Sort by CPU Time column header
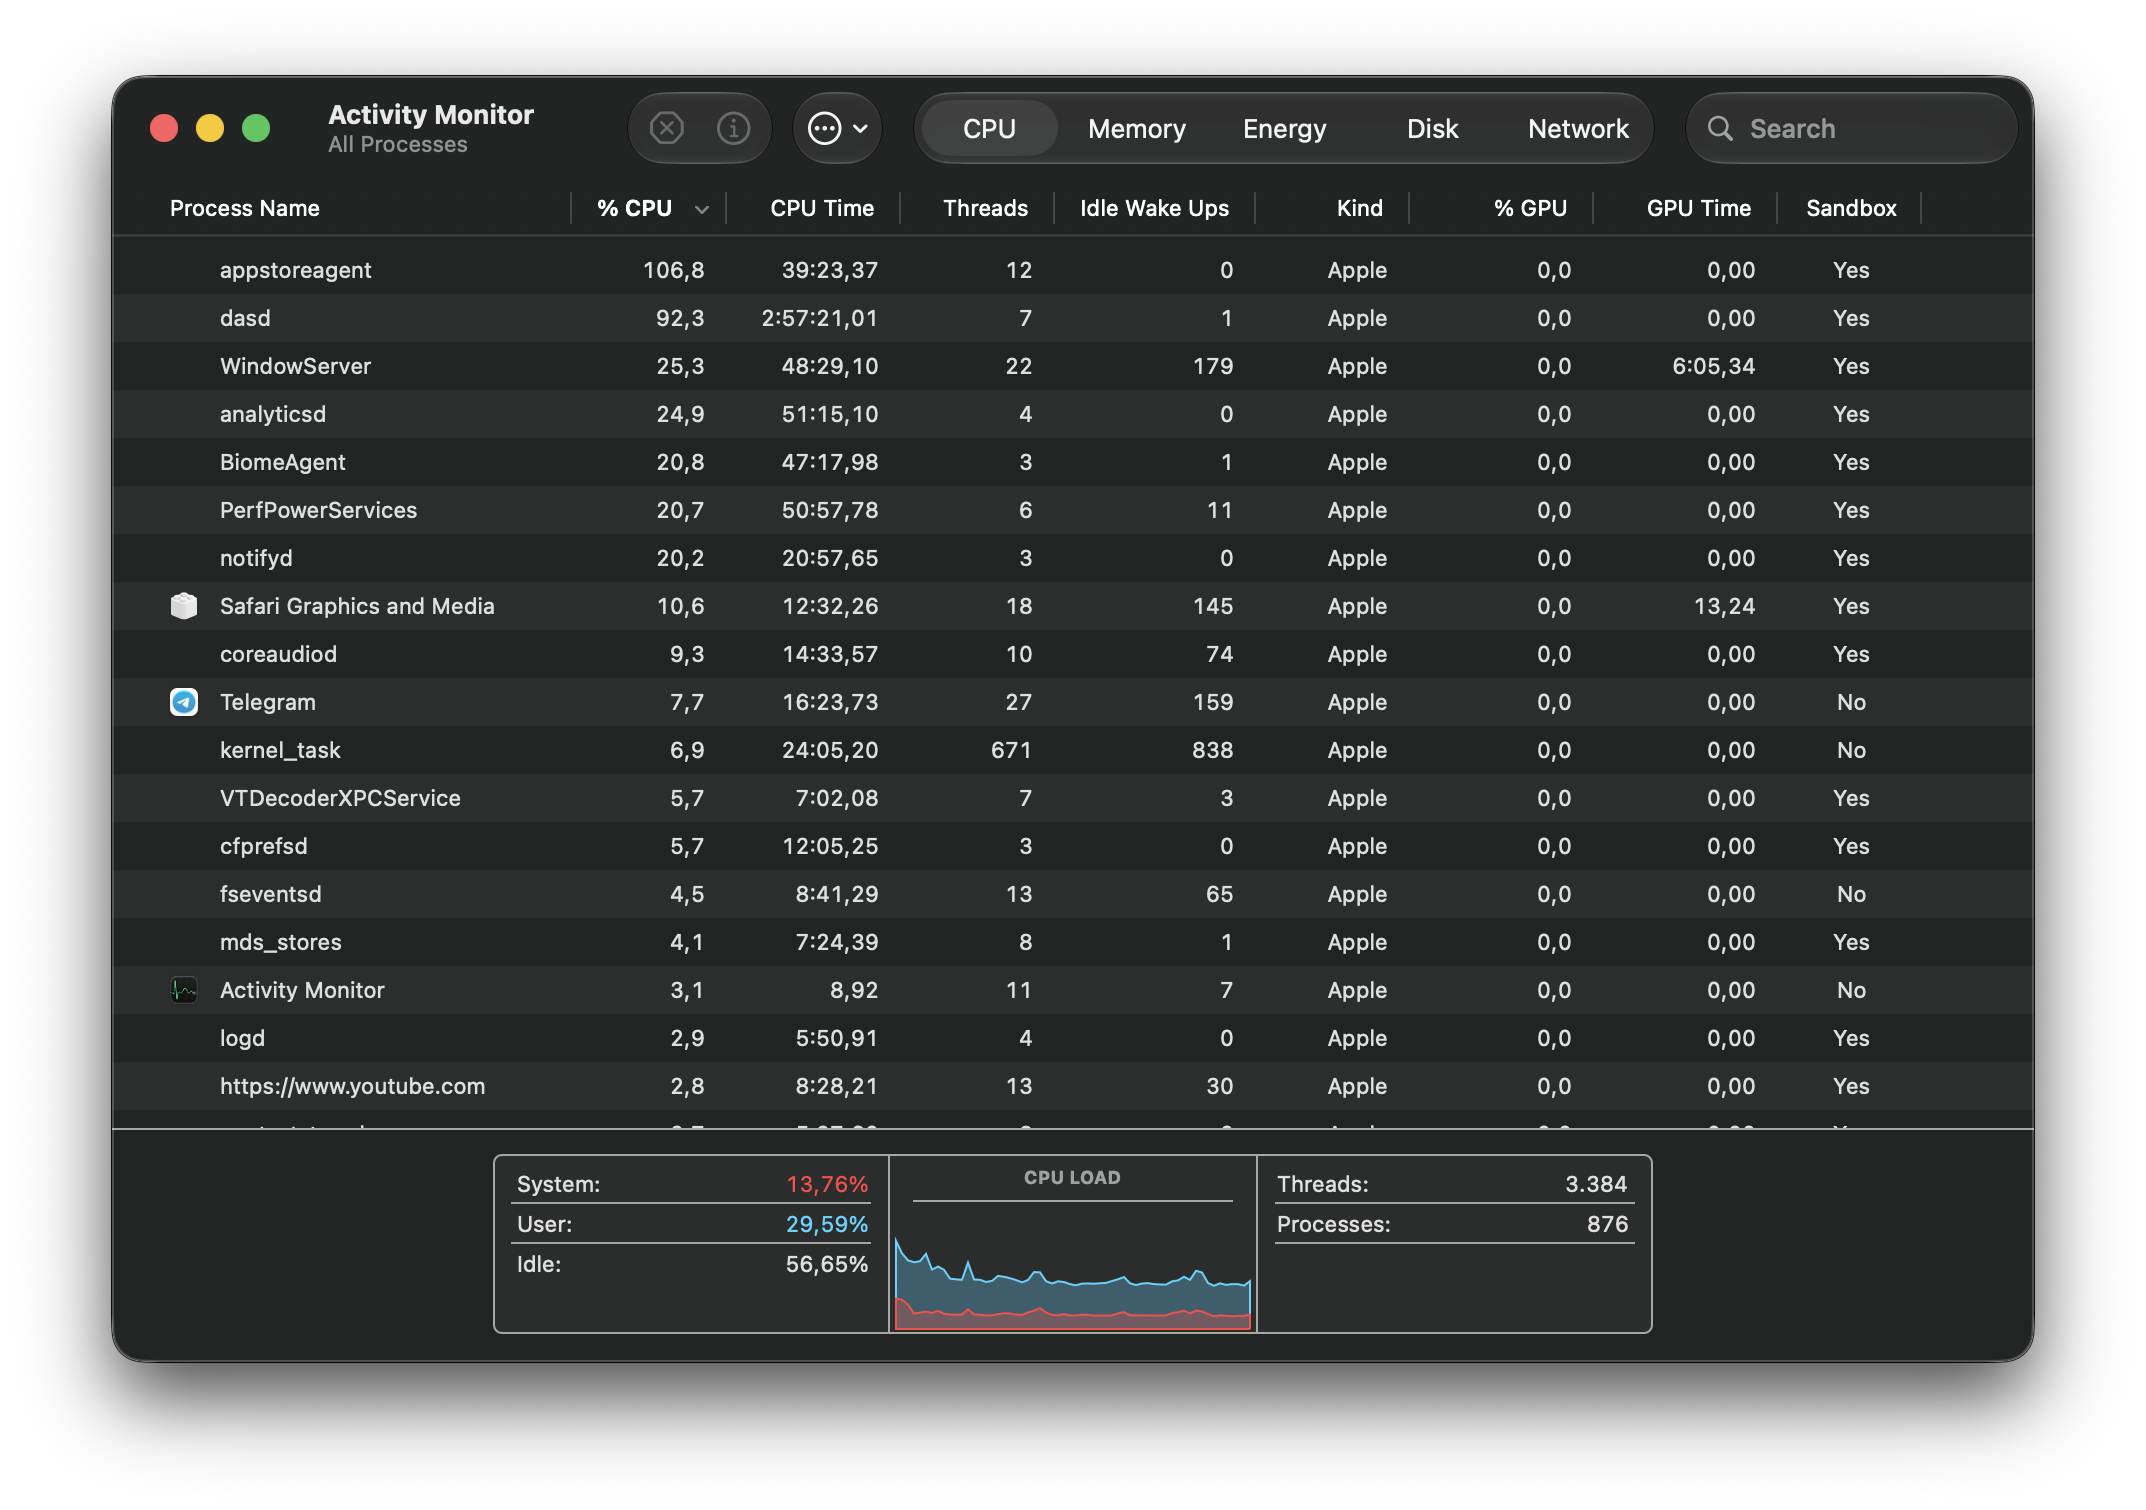Image resolution: width=2146 pixels, height=1510 pixels. [822, 208]
